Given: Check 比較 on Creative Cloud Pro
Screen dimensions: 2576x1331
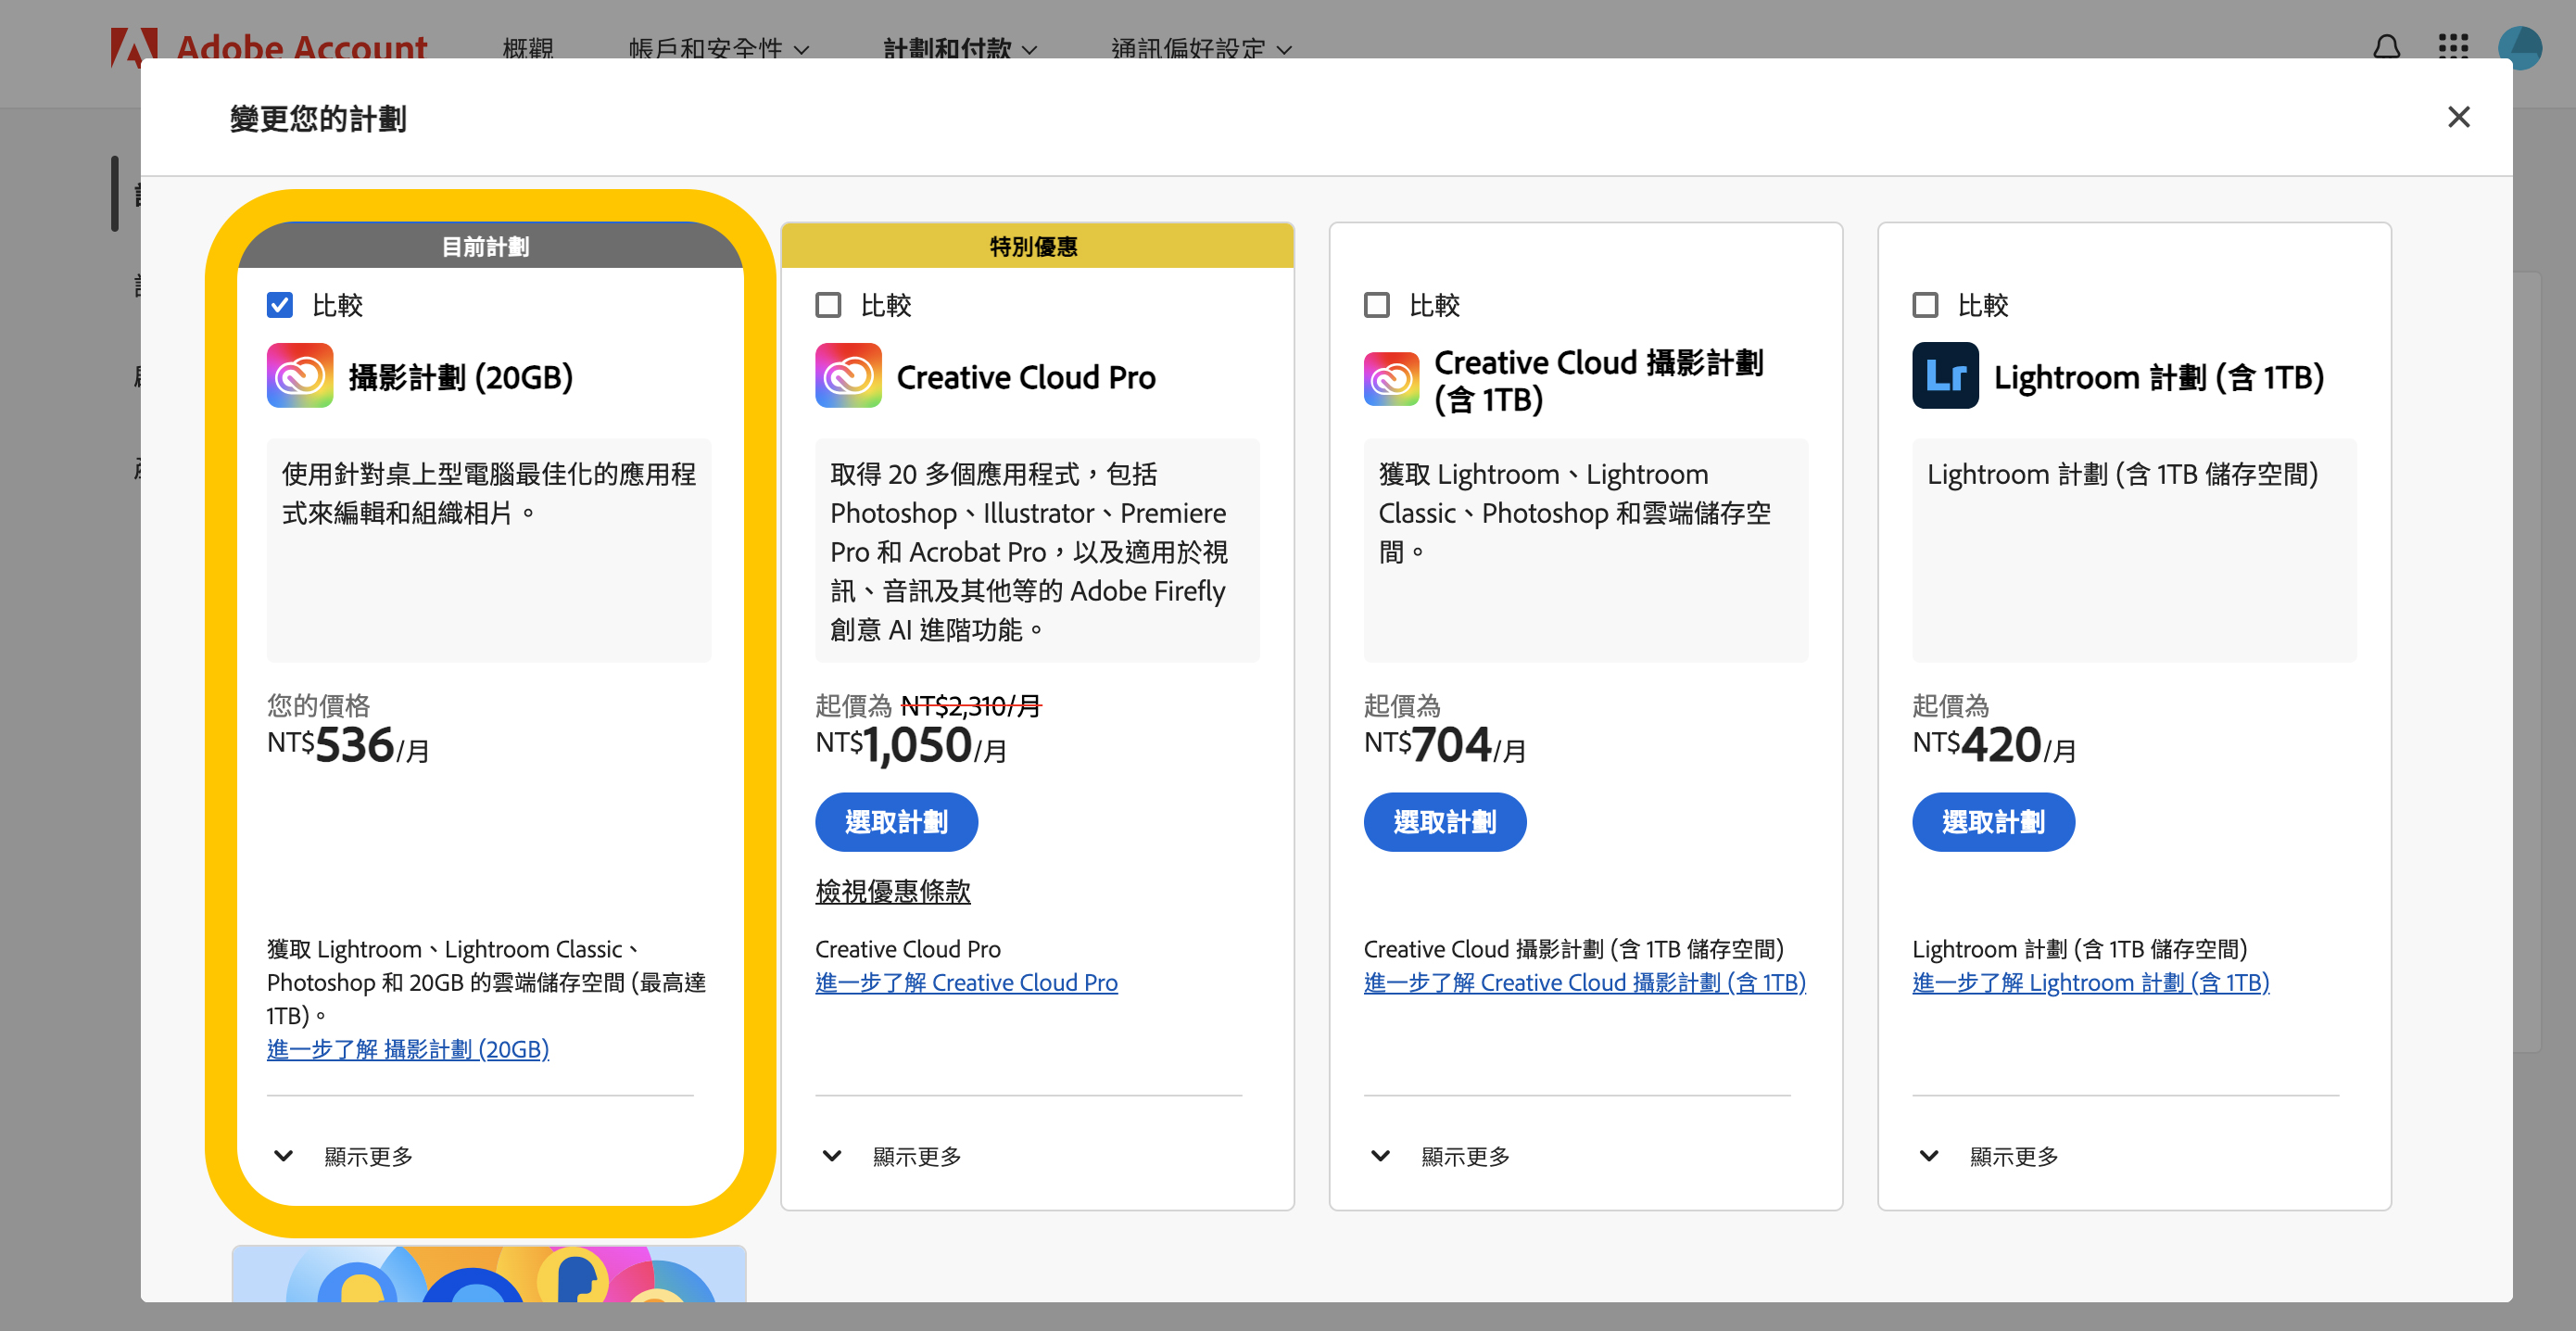Looking at the screenshot, I should (828, 304).
